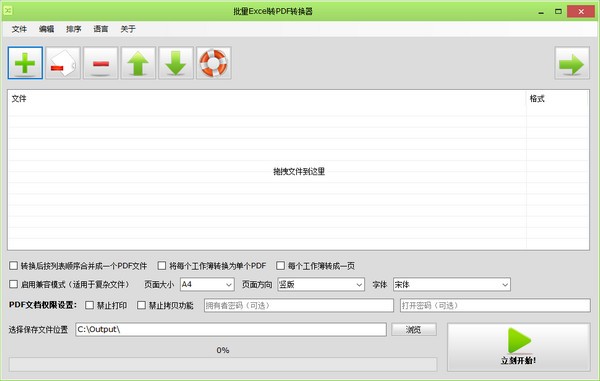Enable merging into one PDF file checkbox
This screenshot has width=600, height=381.
[x=13, y=265]
